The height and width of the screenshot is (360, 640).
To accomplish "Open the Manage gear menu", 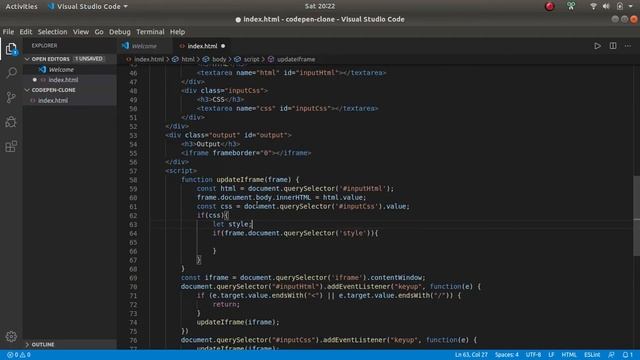I will 11,336.
